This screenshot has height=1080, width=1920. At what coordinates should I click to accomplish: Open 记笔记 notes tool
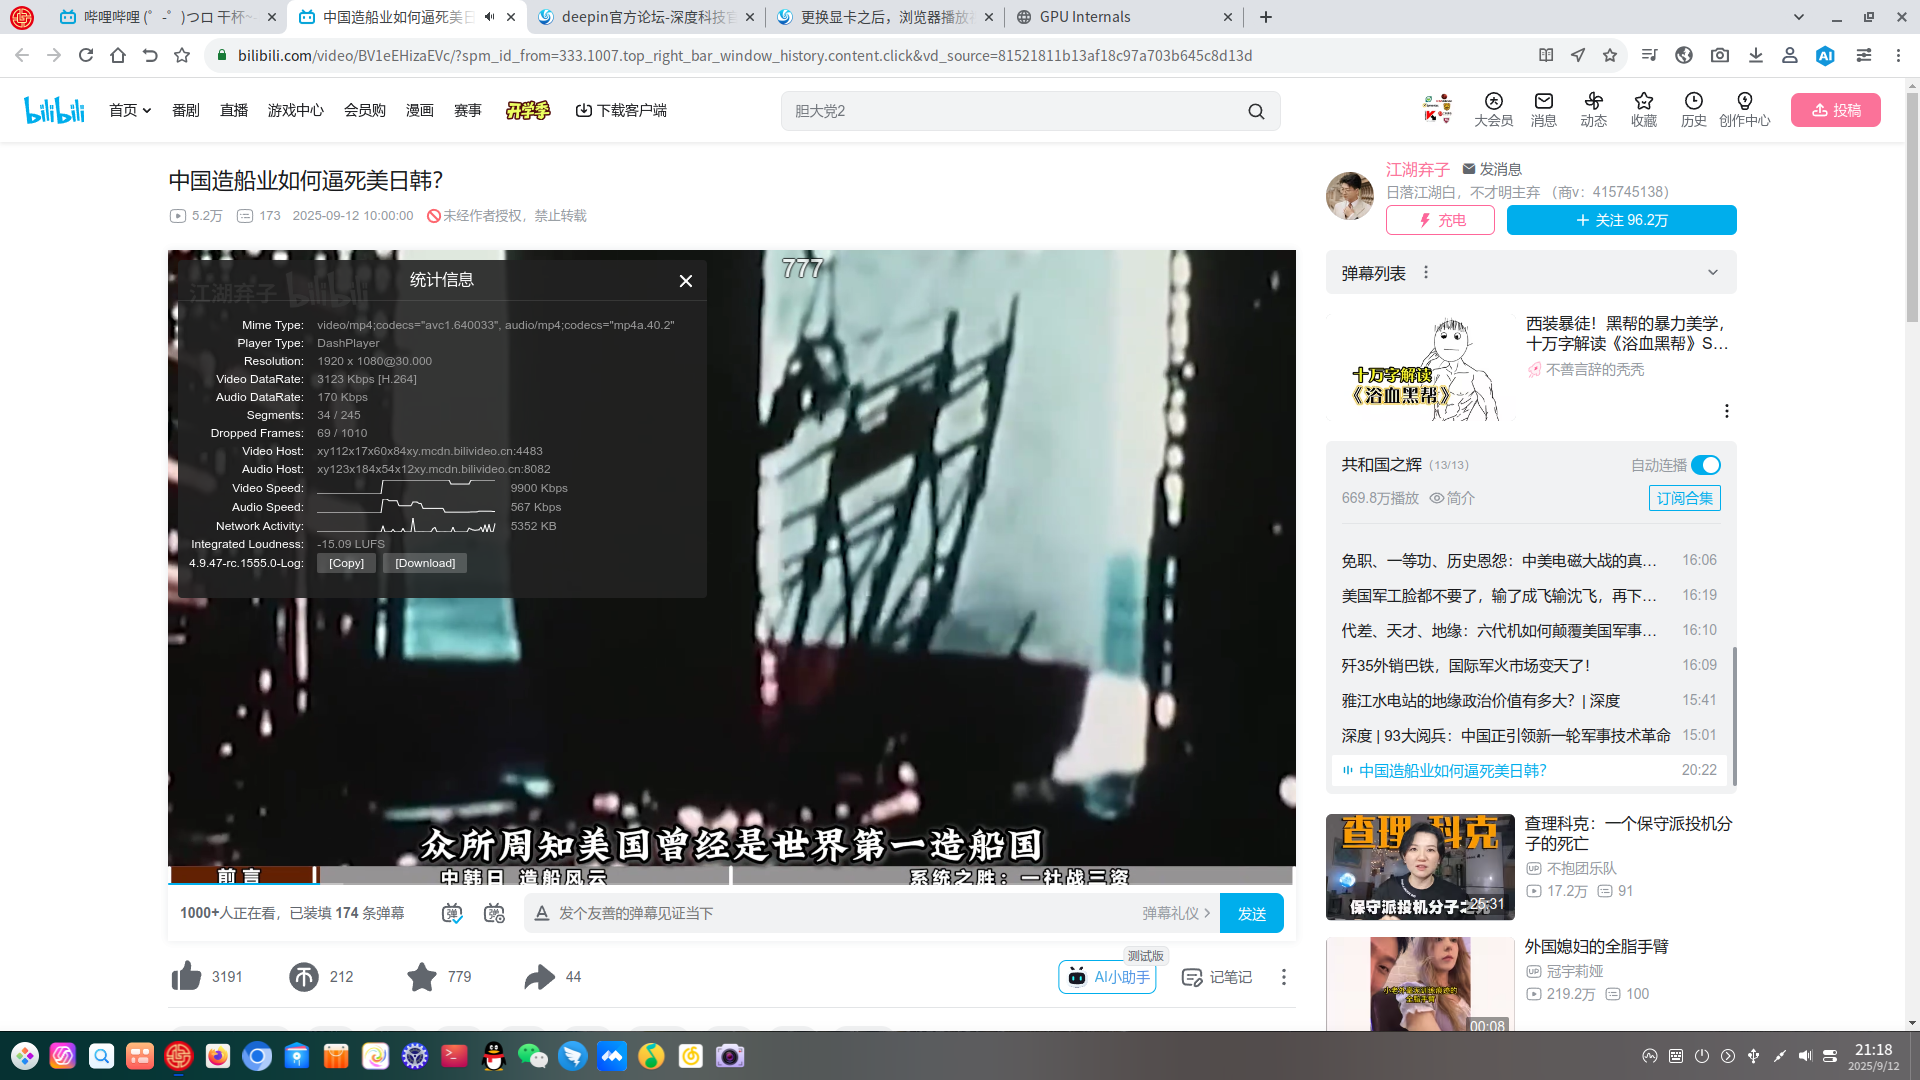click(1217, 977)
